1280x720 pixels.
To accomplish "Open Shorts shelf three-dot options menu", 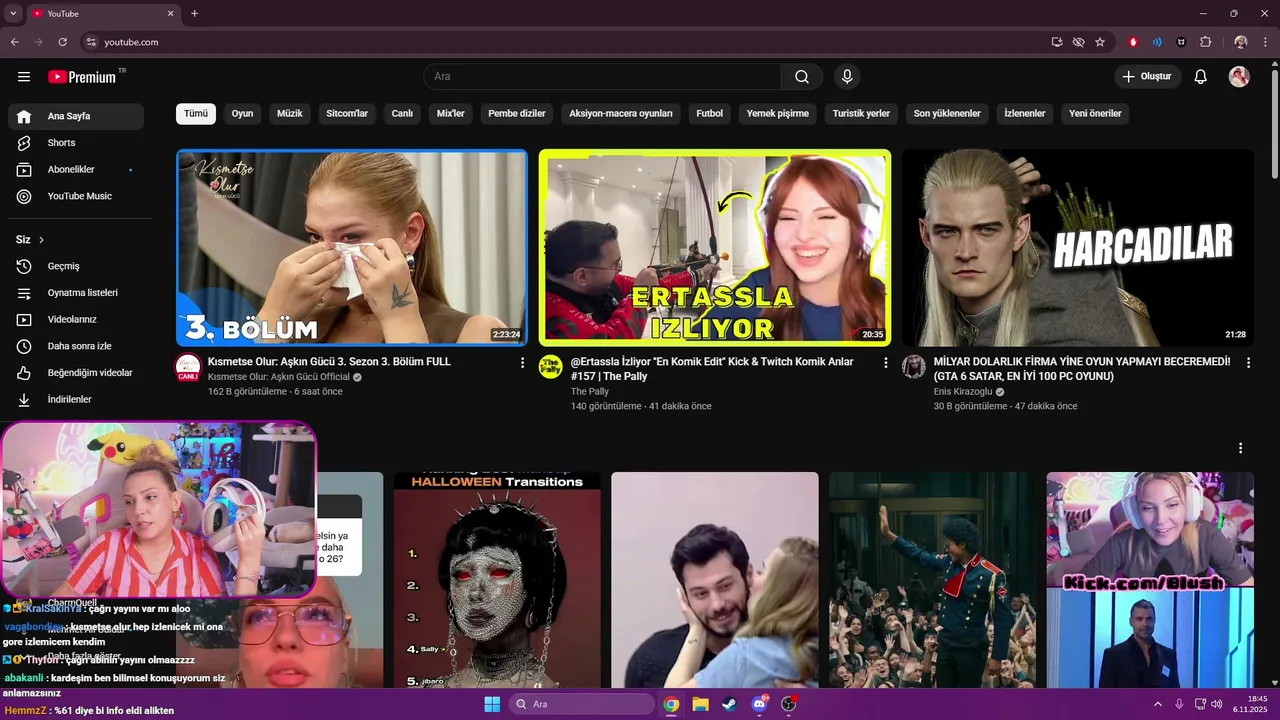I will tap(1240, 448).
